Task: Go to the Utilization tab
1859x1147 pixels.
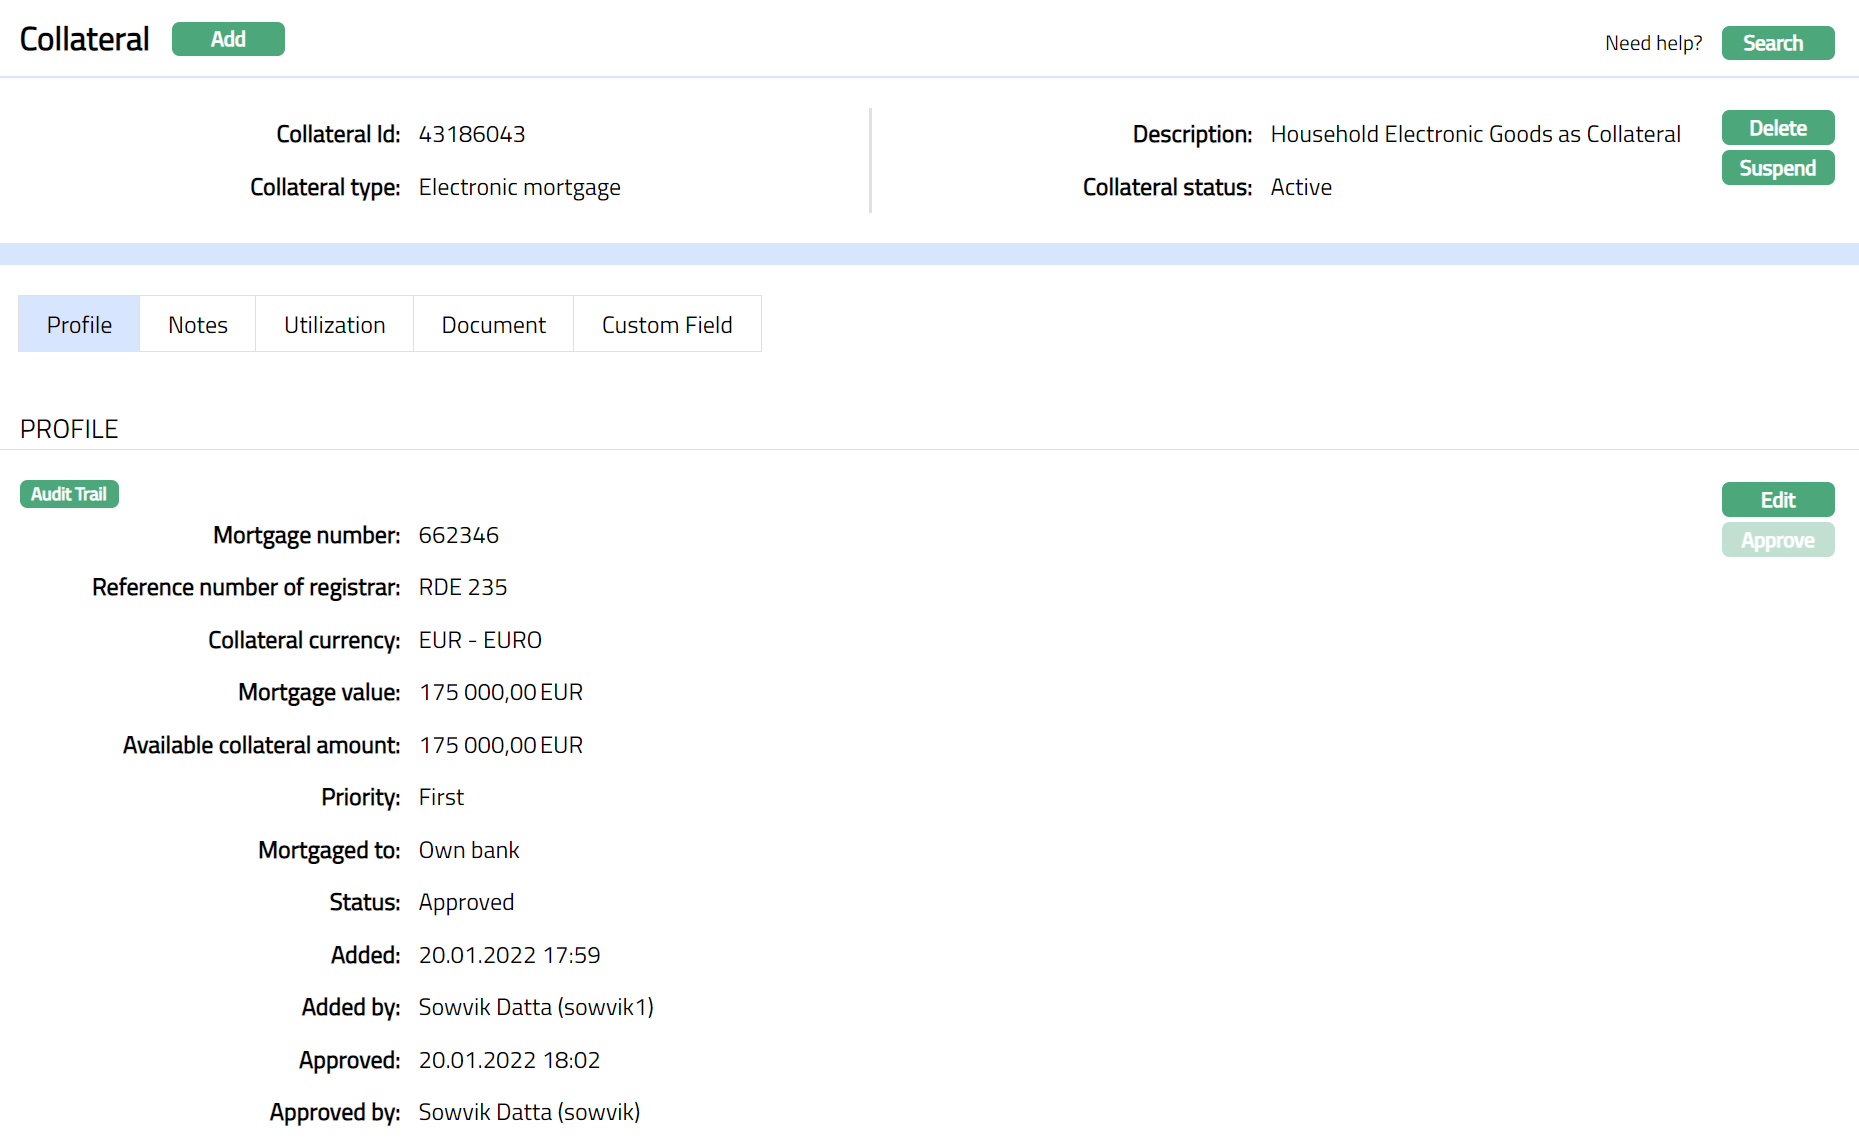Action: coord(334,325)
